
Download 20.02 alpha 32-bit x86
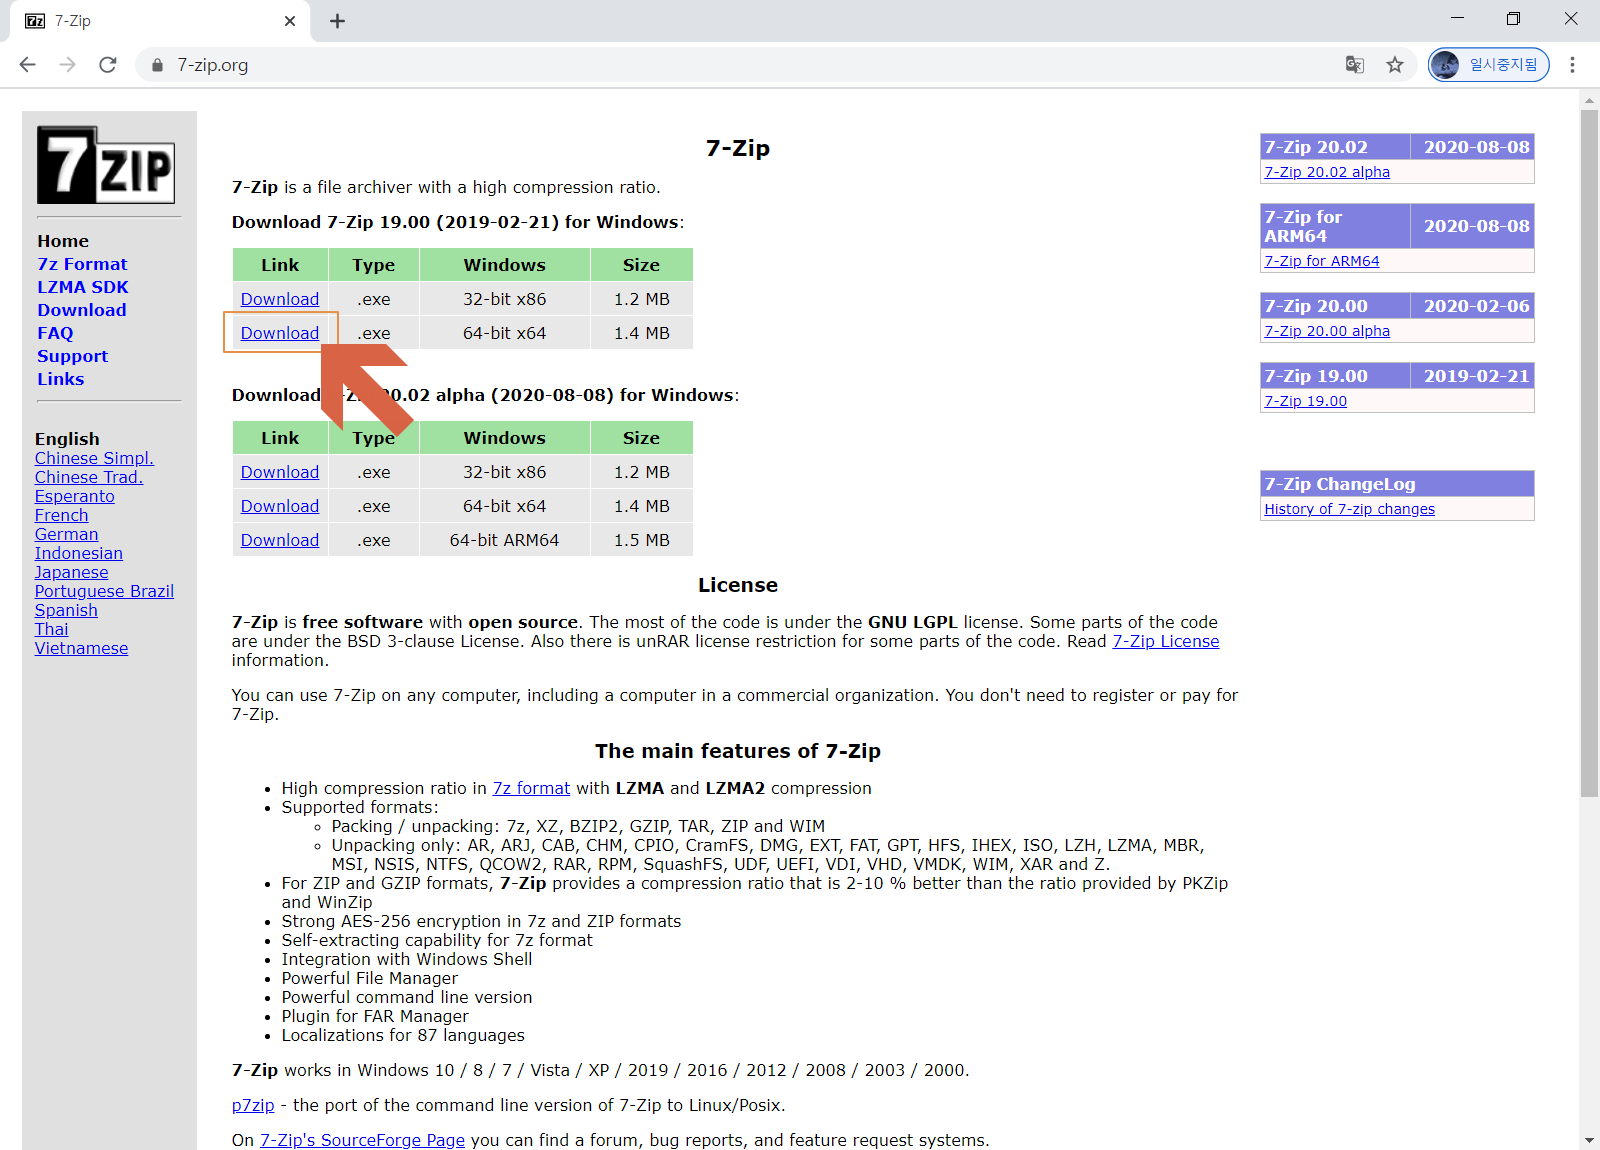[x=280, y=472]
